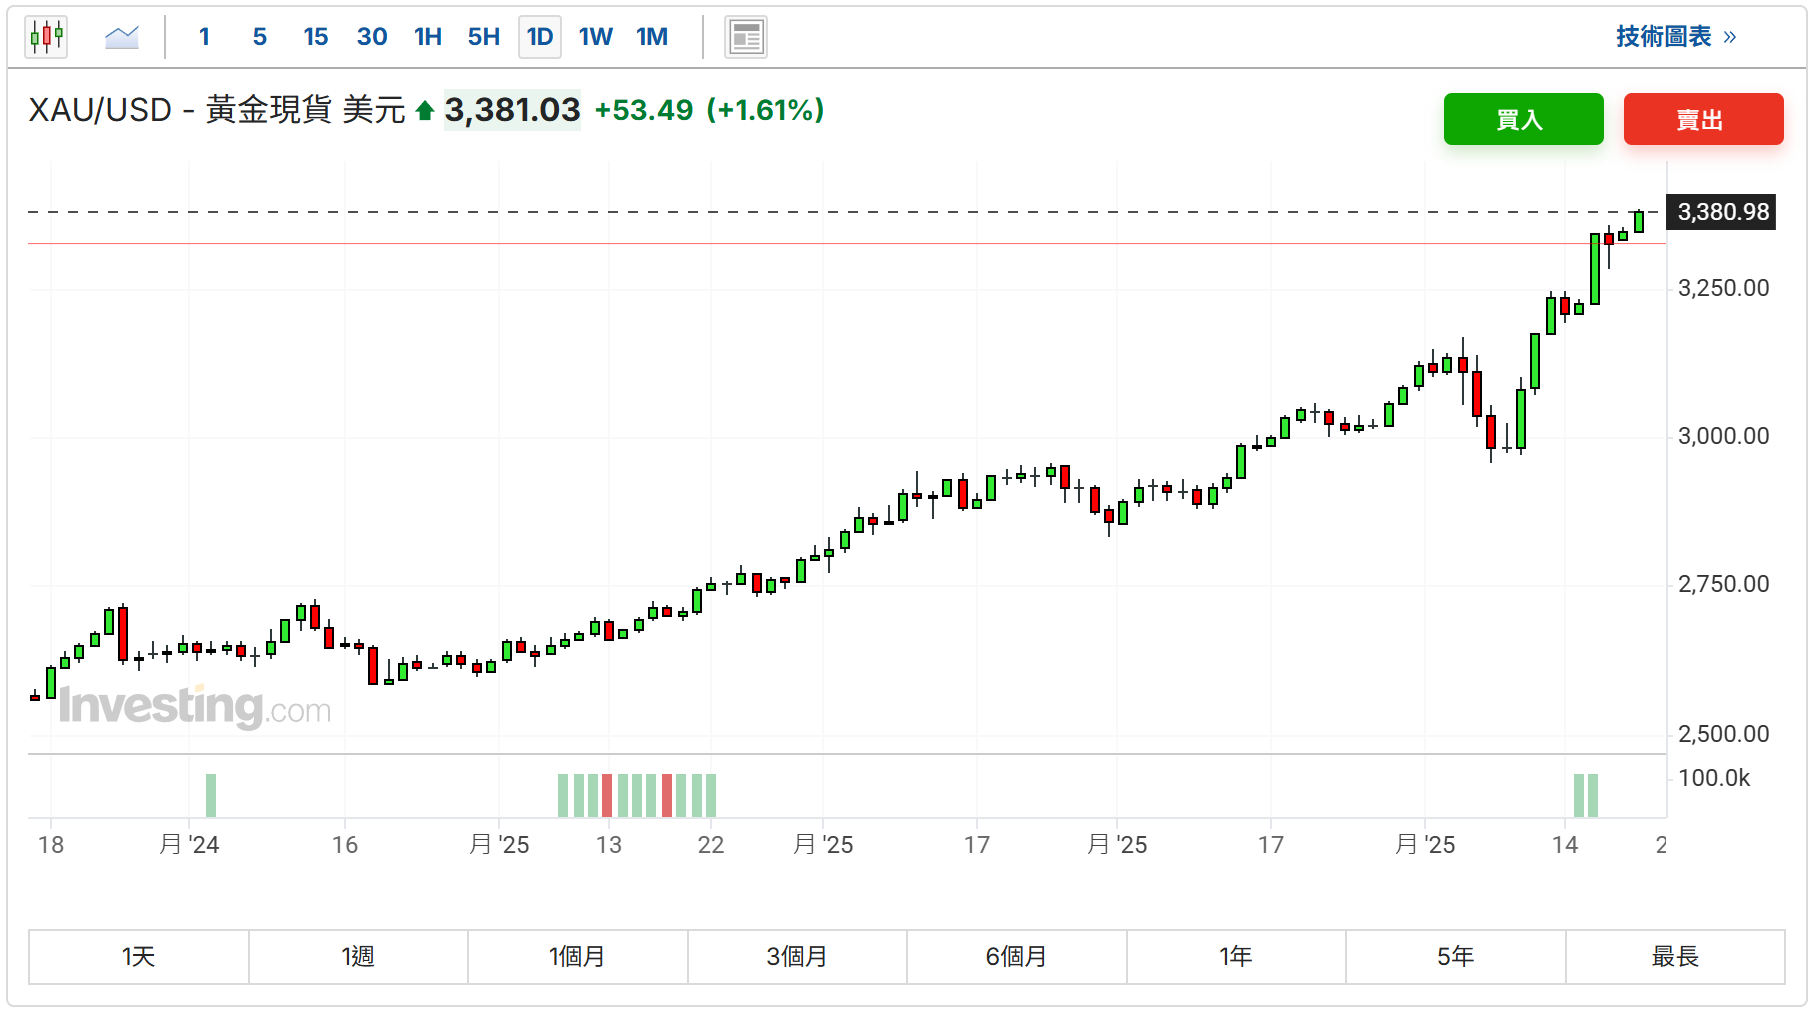Screen dimensions: 1811x1013
Task: Open the 技術圖表 link
Action: pos(1676,37)
